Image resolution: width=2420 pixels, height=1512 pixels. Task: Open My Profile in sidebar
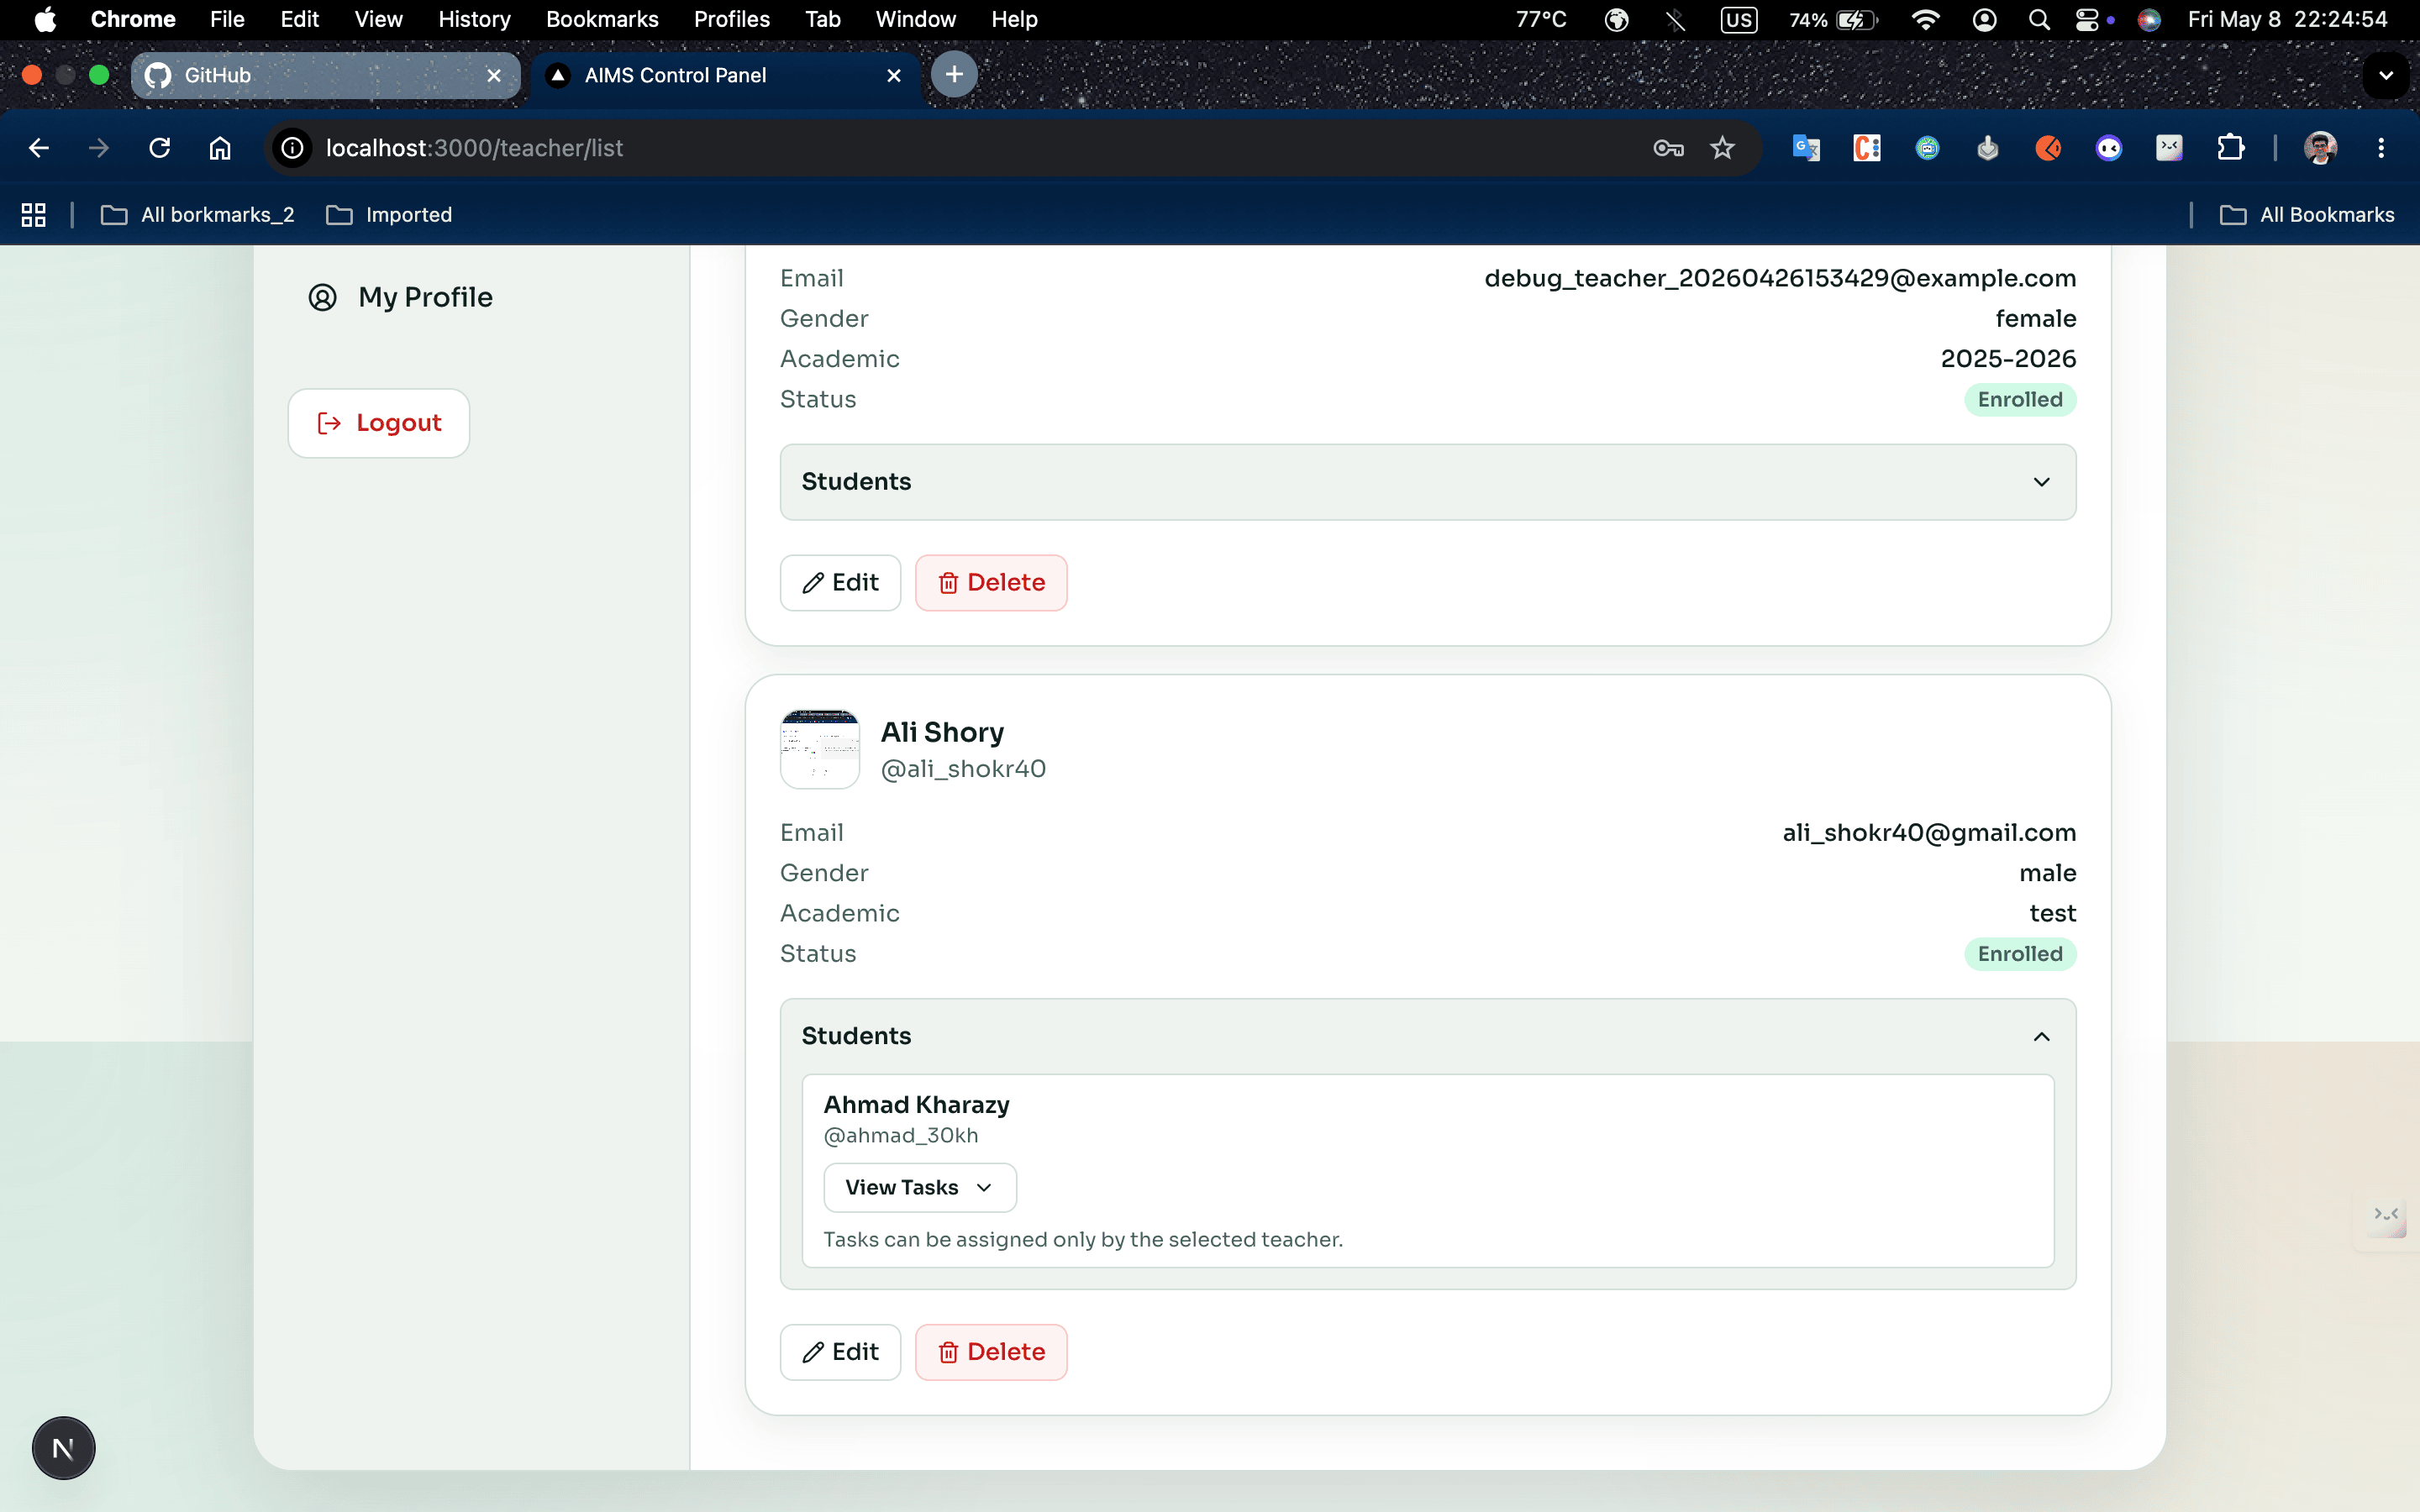[400, 297]
